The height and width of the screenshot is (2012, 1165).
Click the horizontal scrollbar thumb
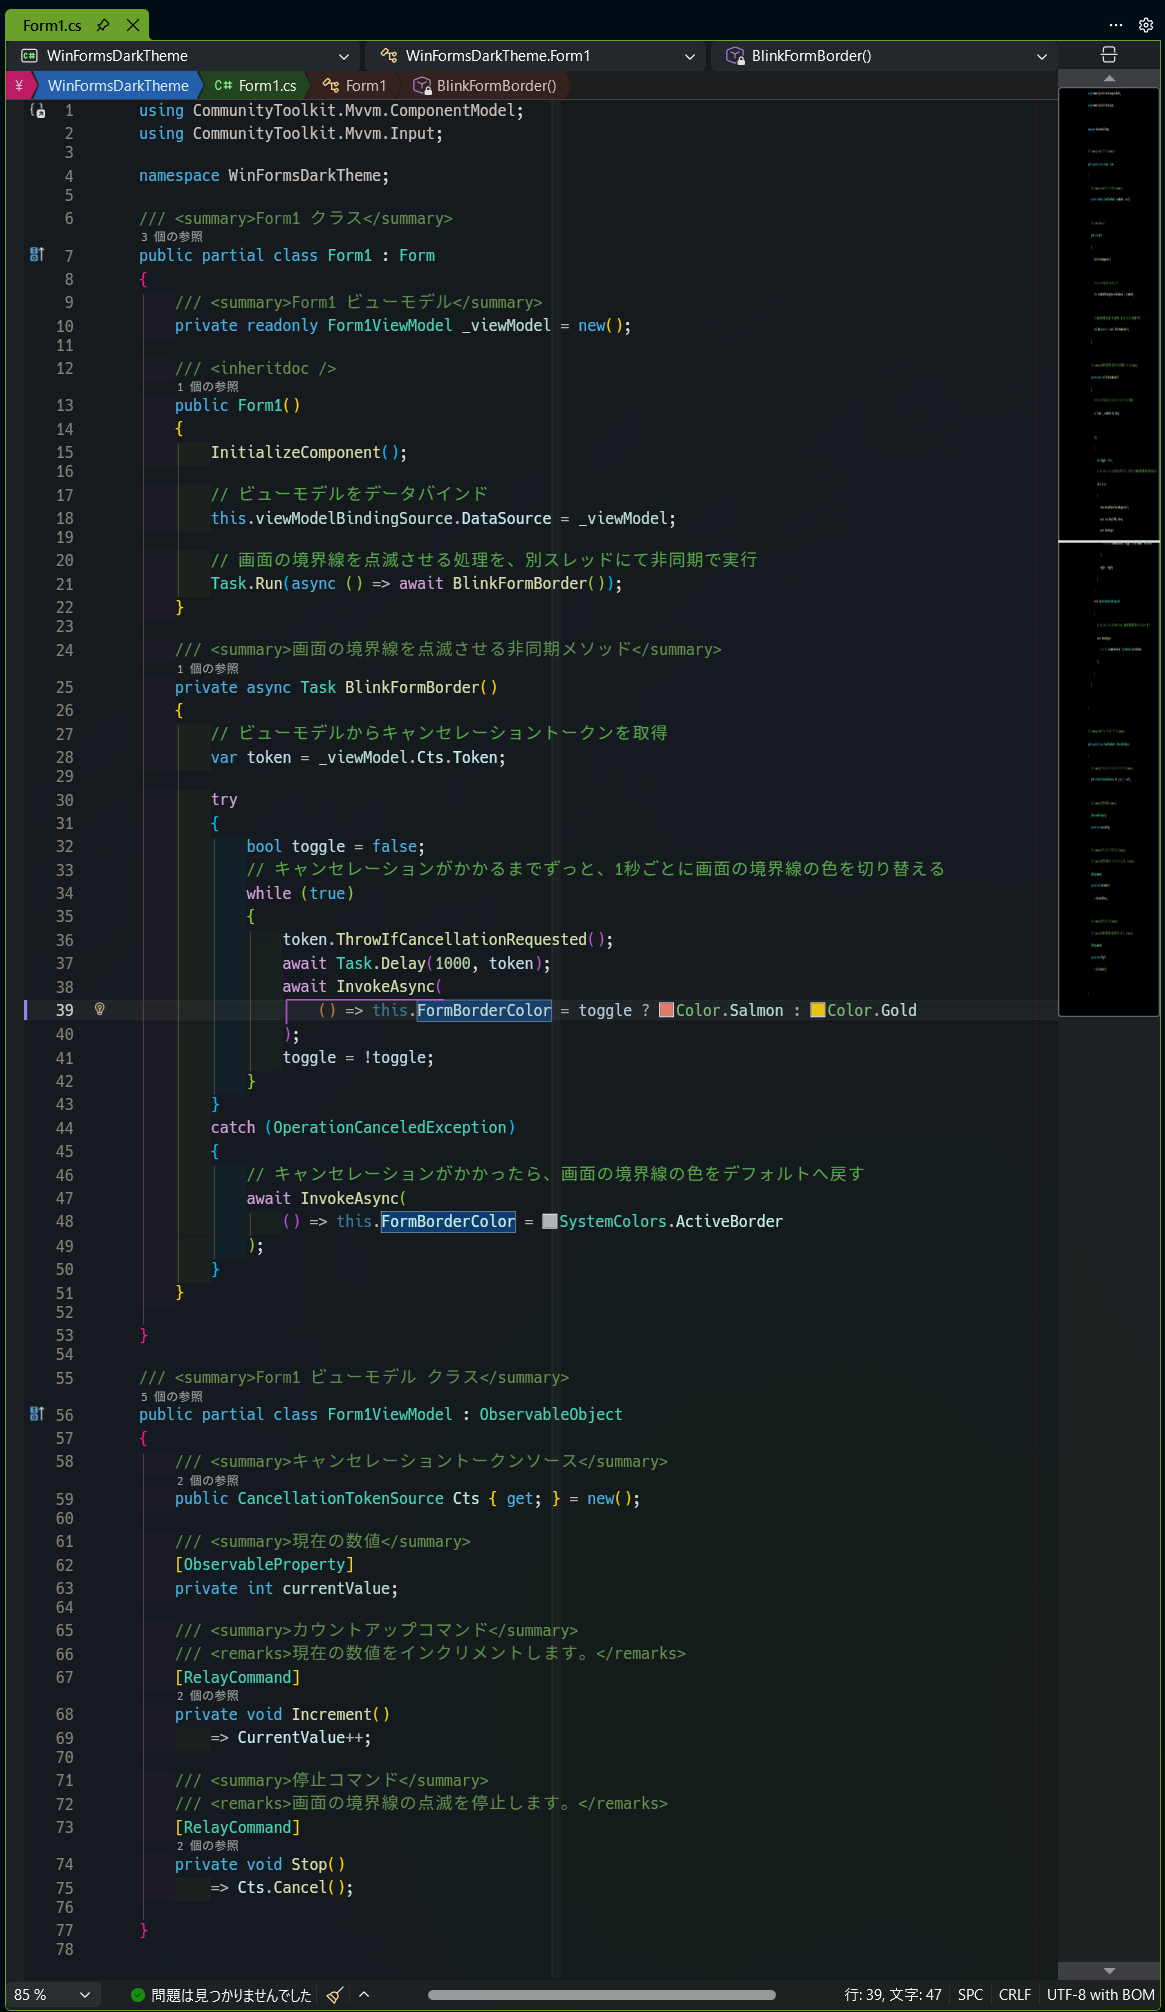pyautogui.click(x=602, y=1995)
